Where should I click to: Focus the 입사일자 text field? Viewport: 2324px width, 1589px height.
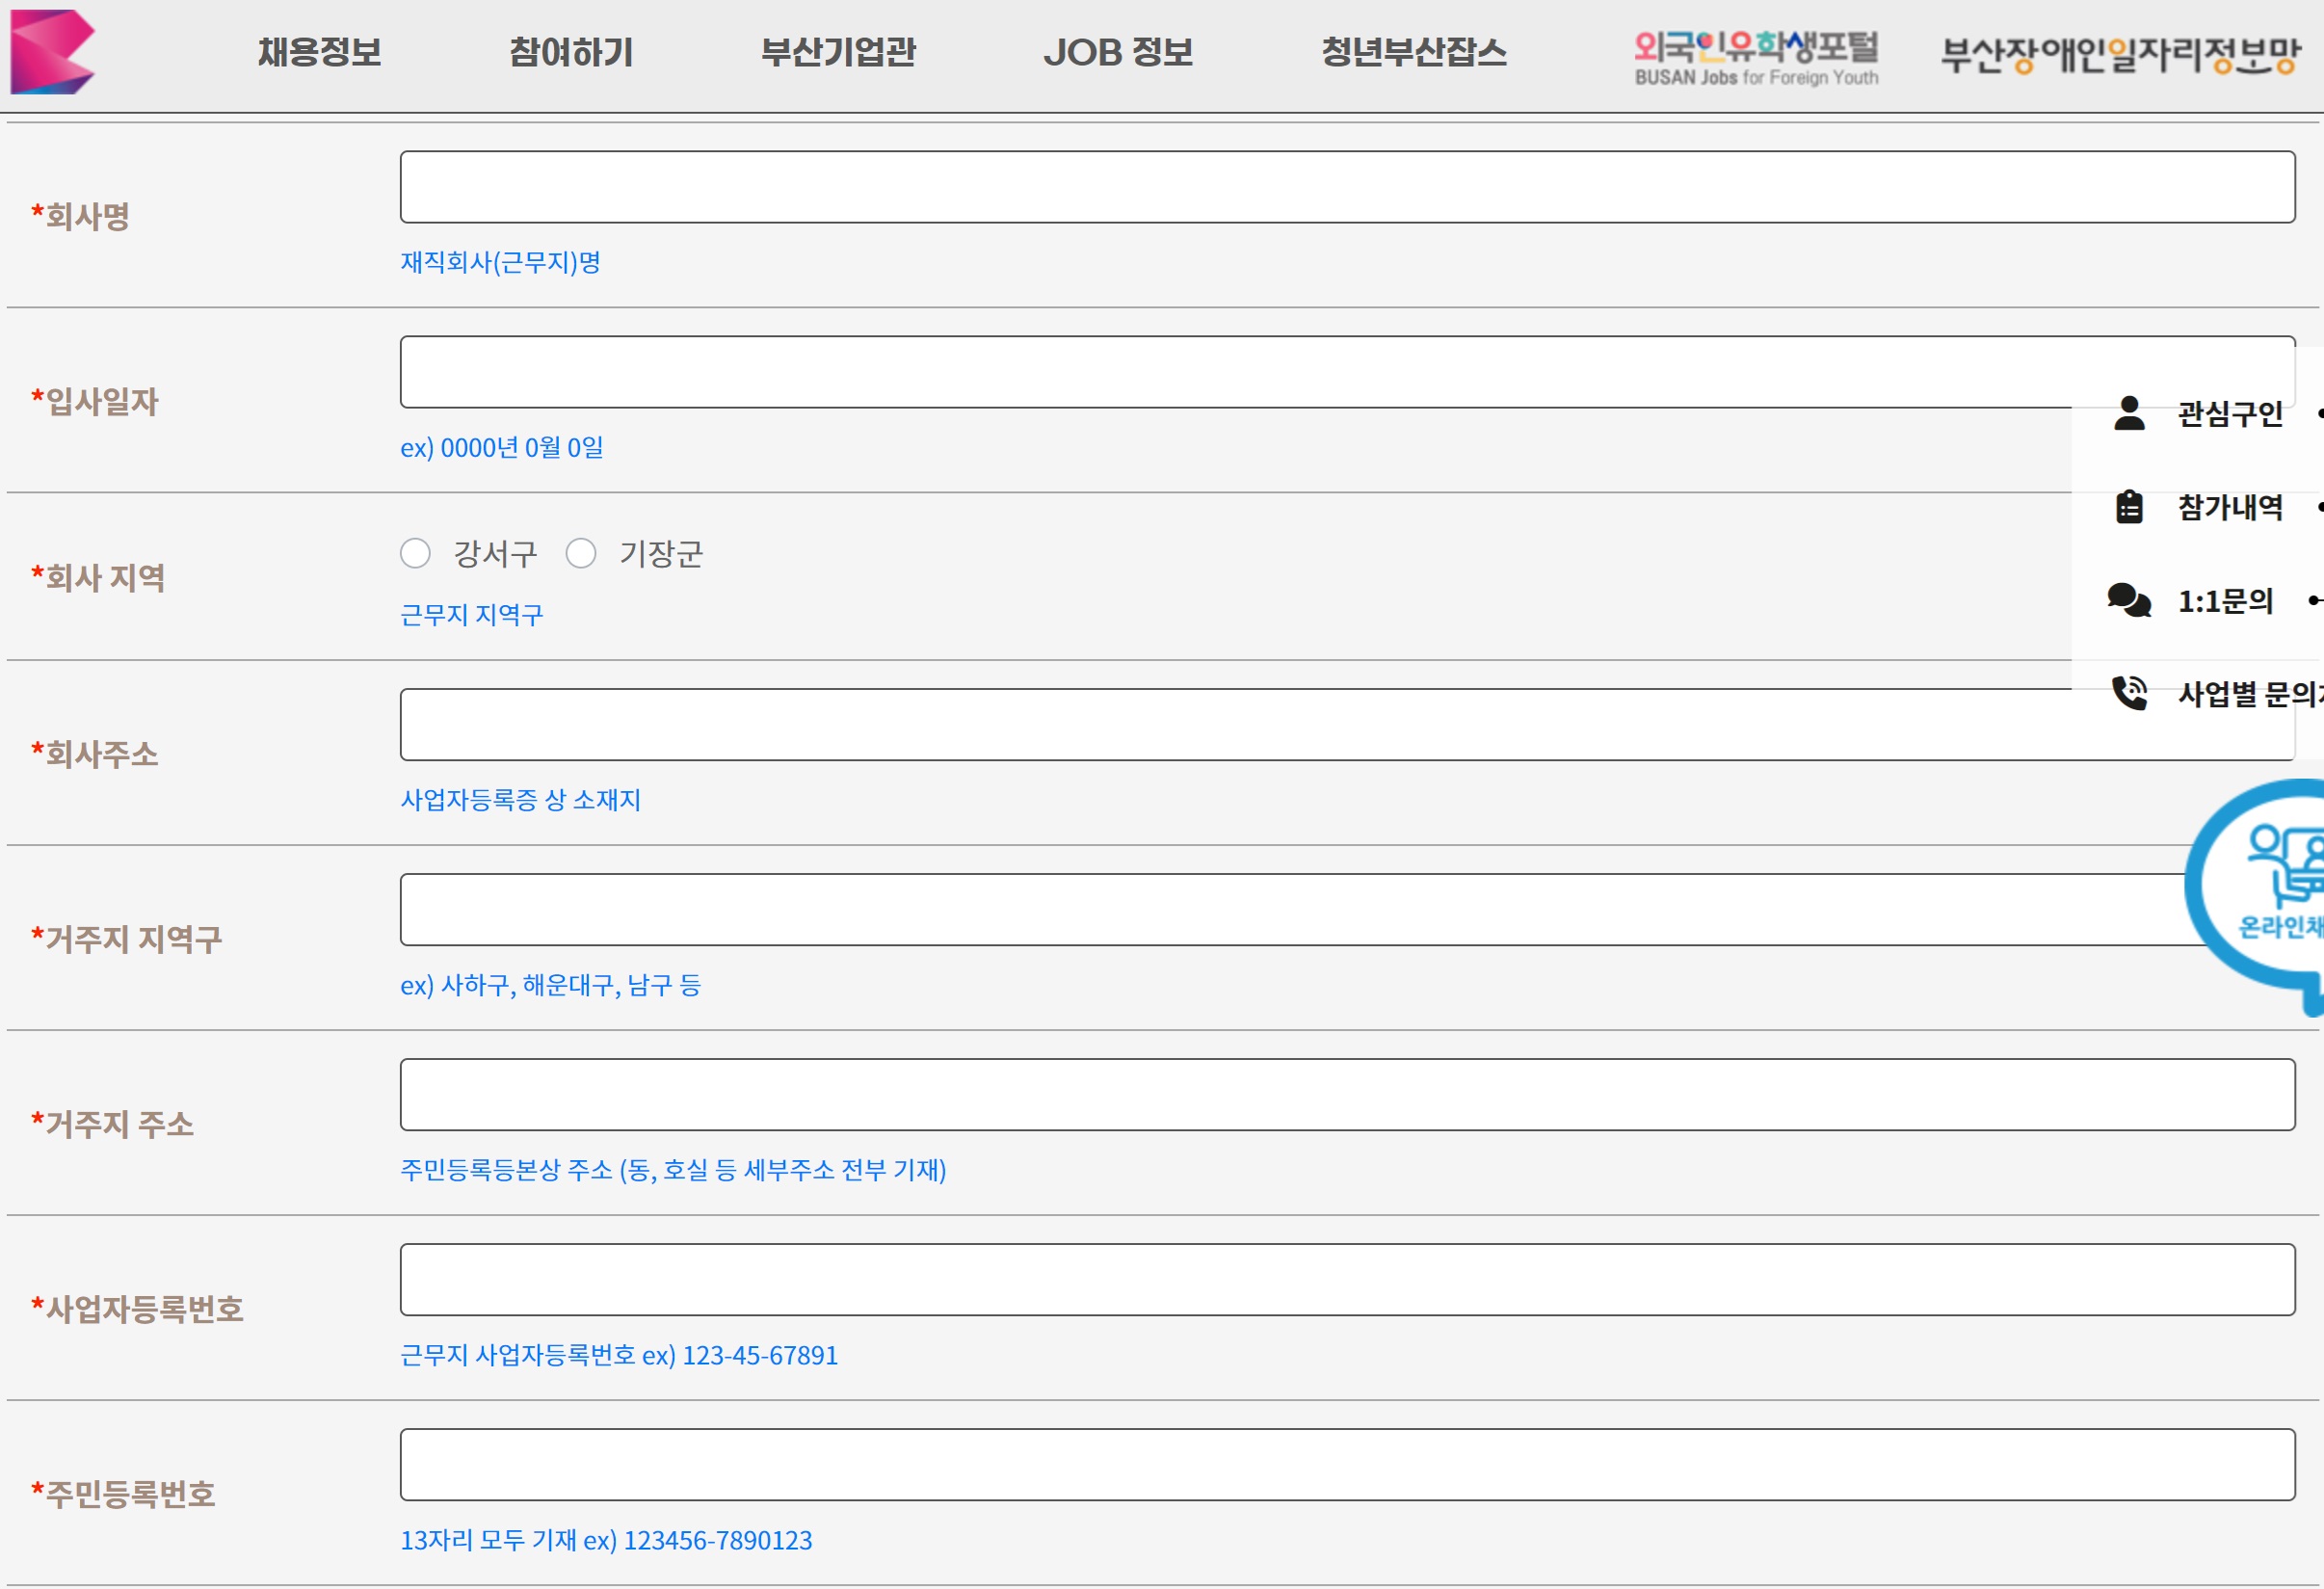1200,372
